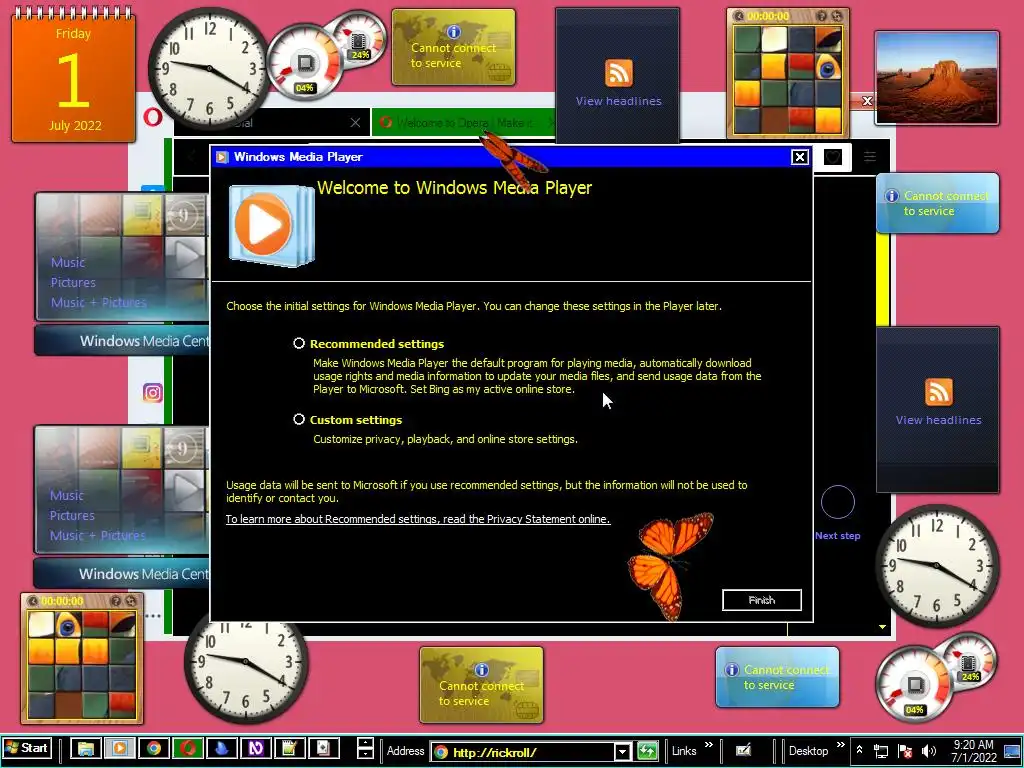Click the clock gadget beside the calendar
Image resolution: width=1024 pixels, height=768 pixels.
[209, 69]
